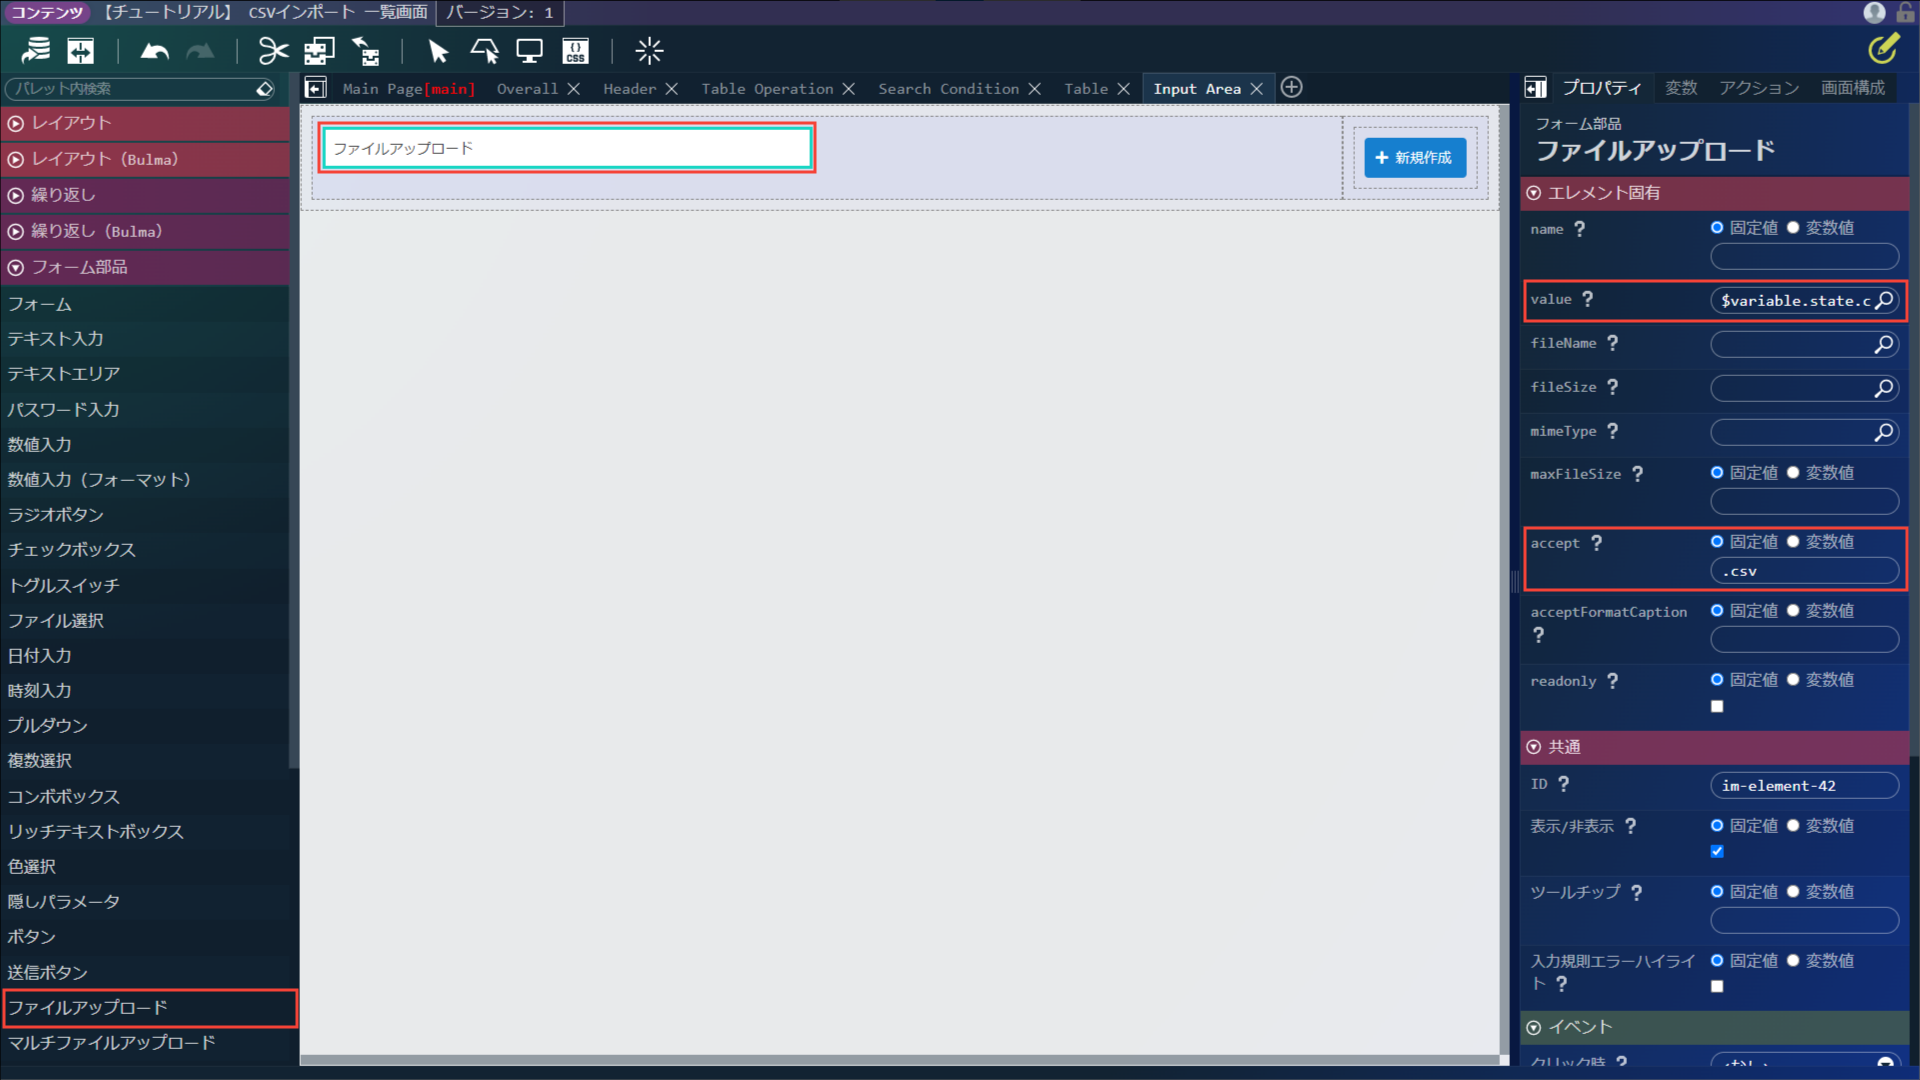Click the horizontal arrows width icon
The height and width of the screenshot is (1080, 1920).
point(80,51)
